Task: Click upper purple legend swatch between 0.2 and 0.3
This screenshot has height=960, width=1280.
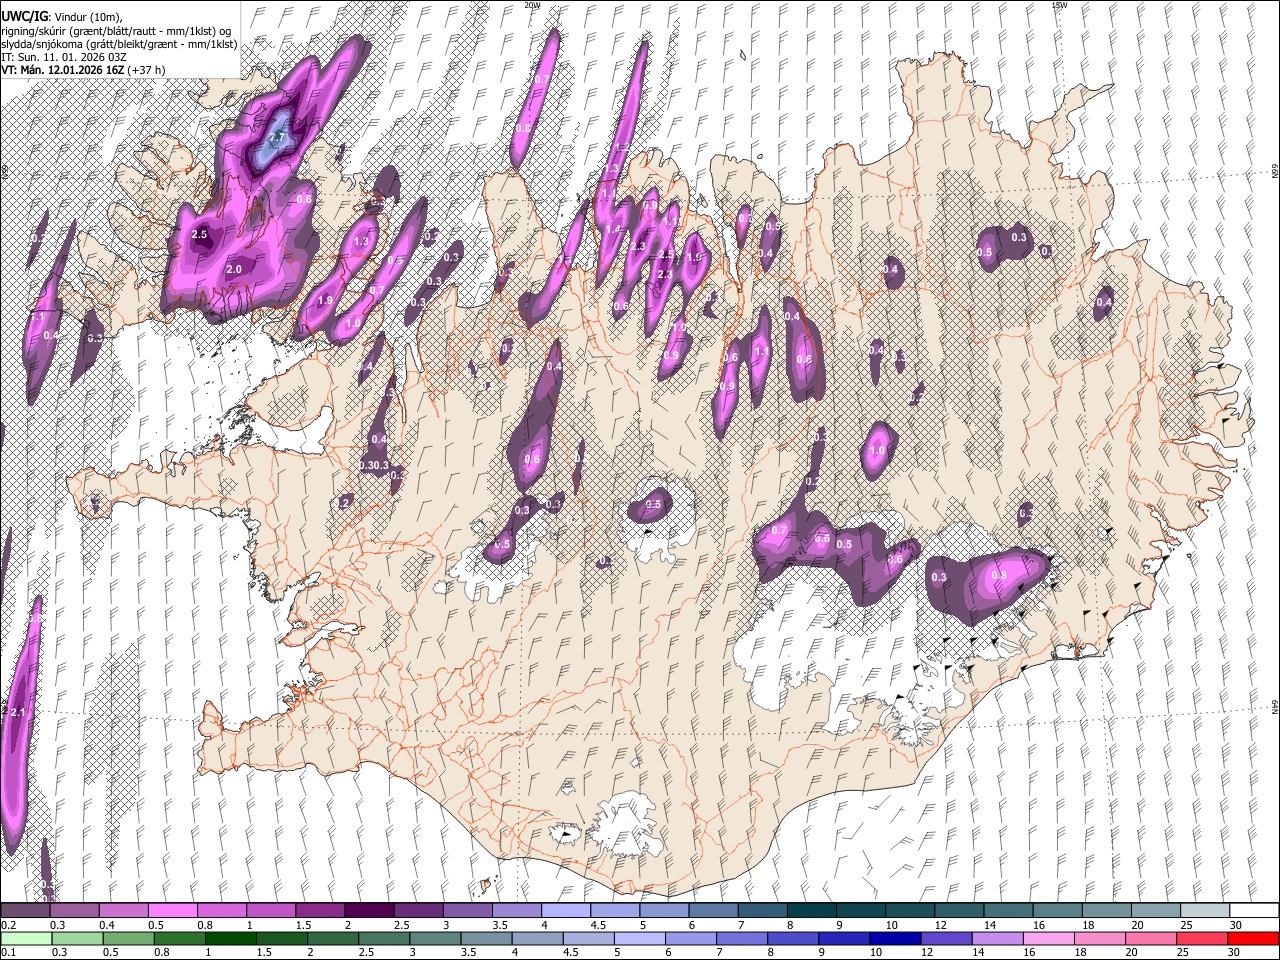Action: pos(25,911)
